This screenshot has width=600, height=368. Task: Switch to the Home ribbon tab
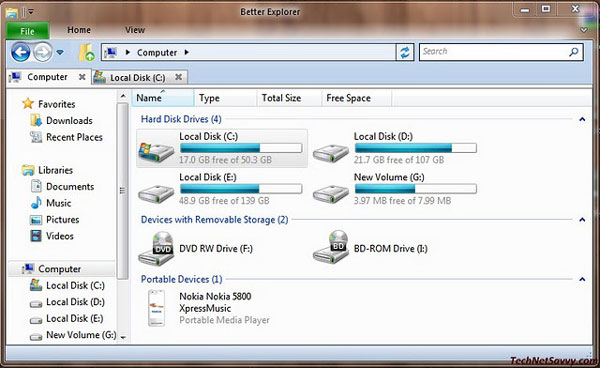79,30
